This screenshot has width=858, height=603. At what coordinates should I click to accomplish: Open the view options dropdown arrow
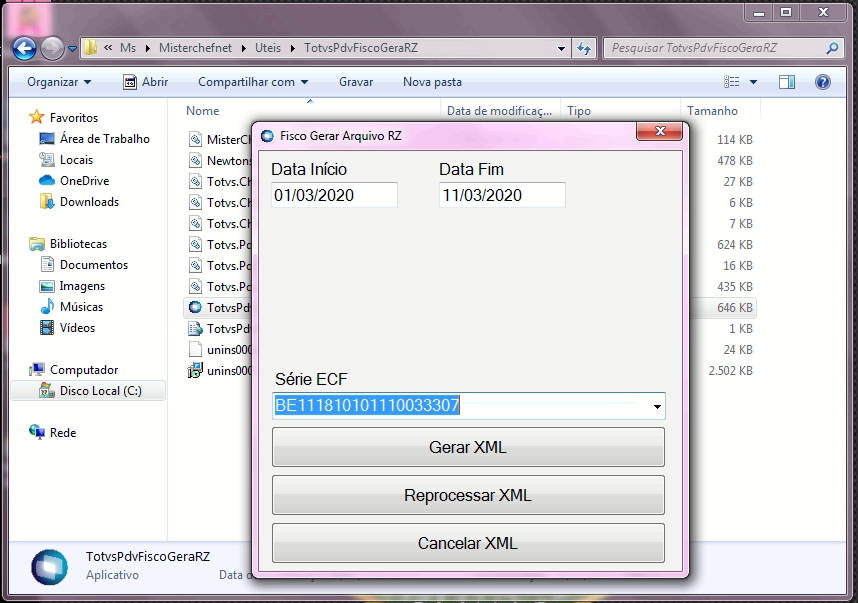(753, 82)
